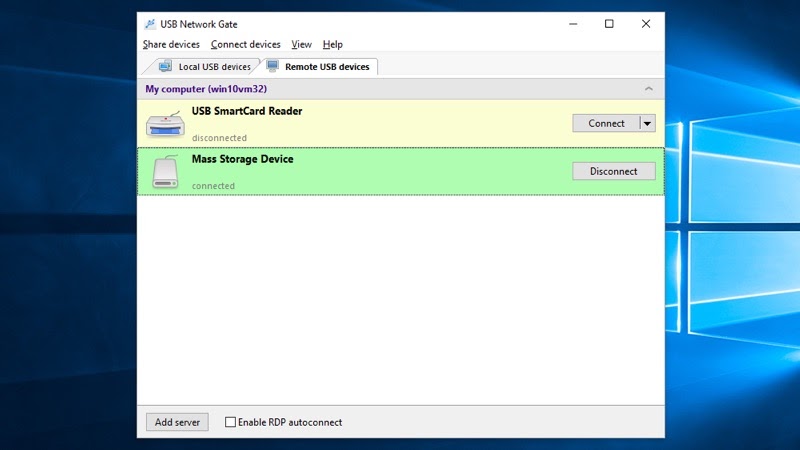Open the Share devices menu
Image resolution: width=800 pixels, height=450 pixels.
pyautogui.click(x=171, y=44)
